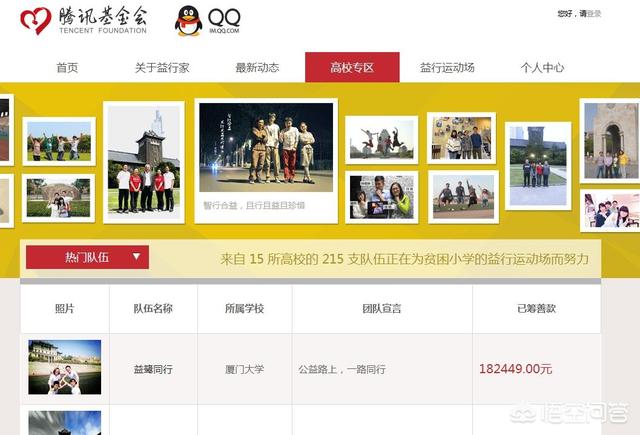Open the photo of people leaping near sculpture
Image resolution: width=640 pixels, height=435 pixels.
click(x=382, y=140)
